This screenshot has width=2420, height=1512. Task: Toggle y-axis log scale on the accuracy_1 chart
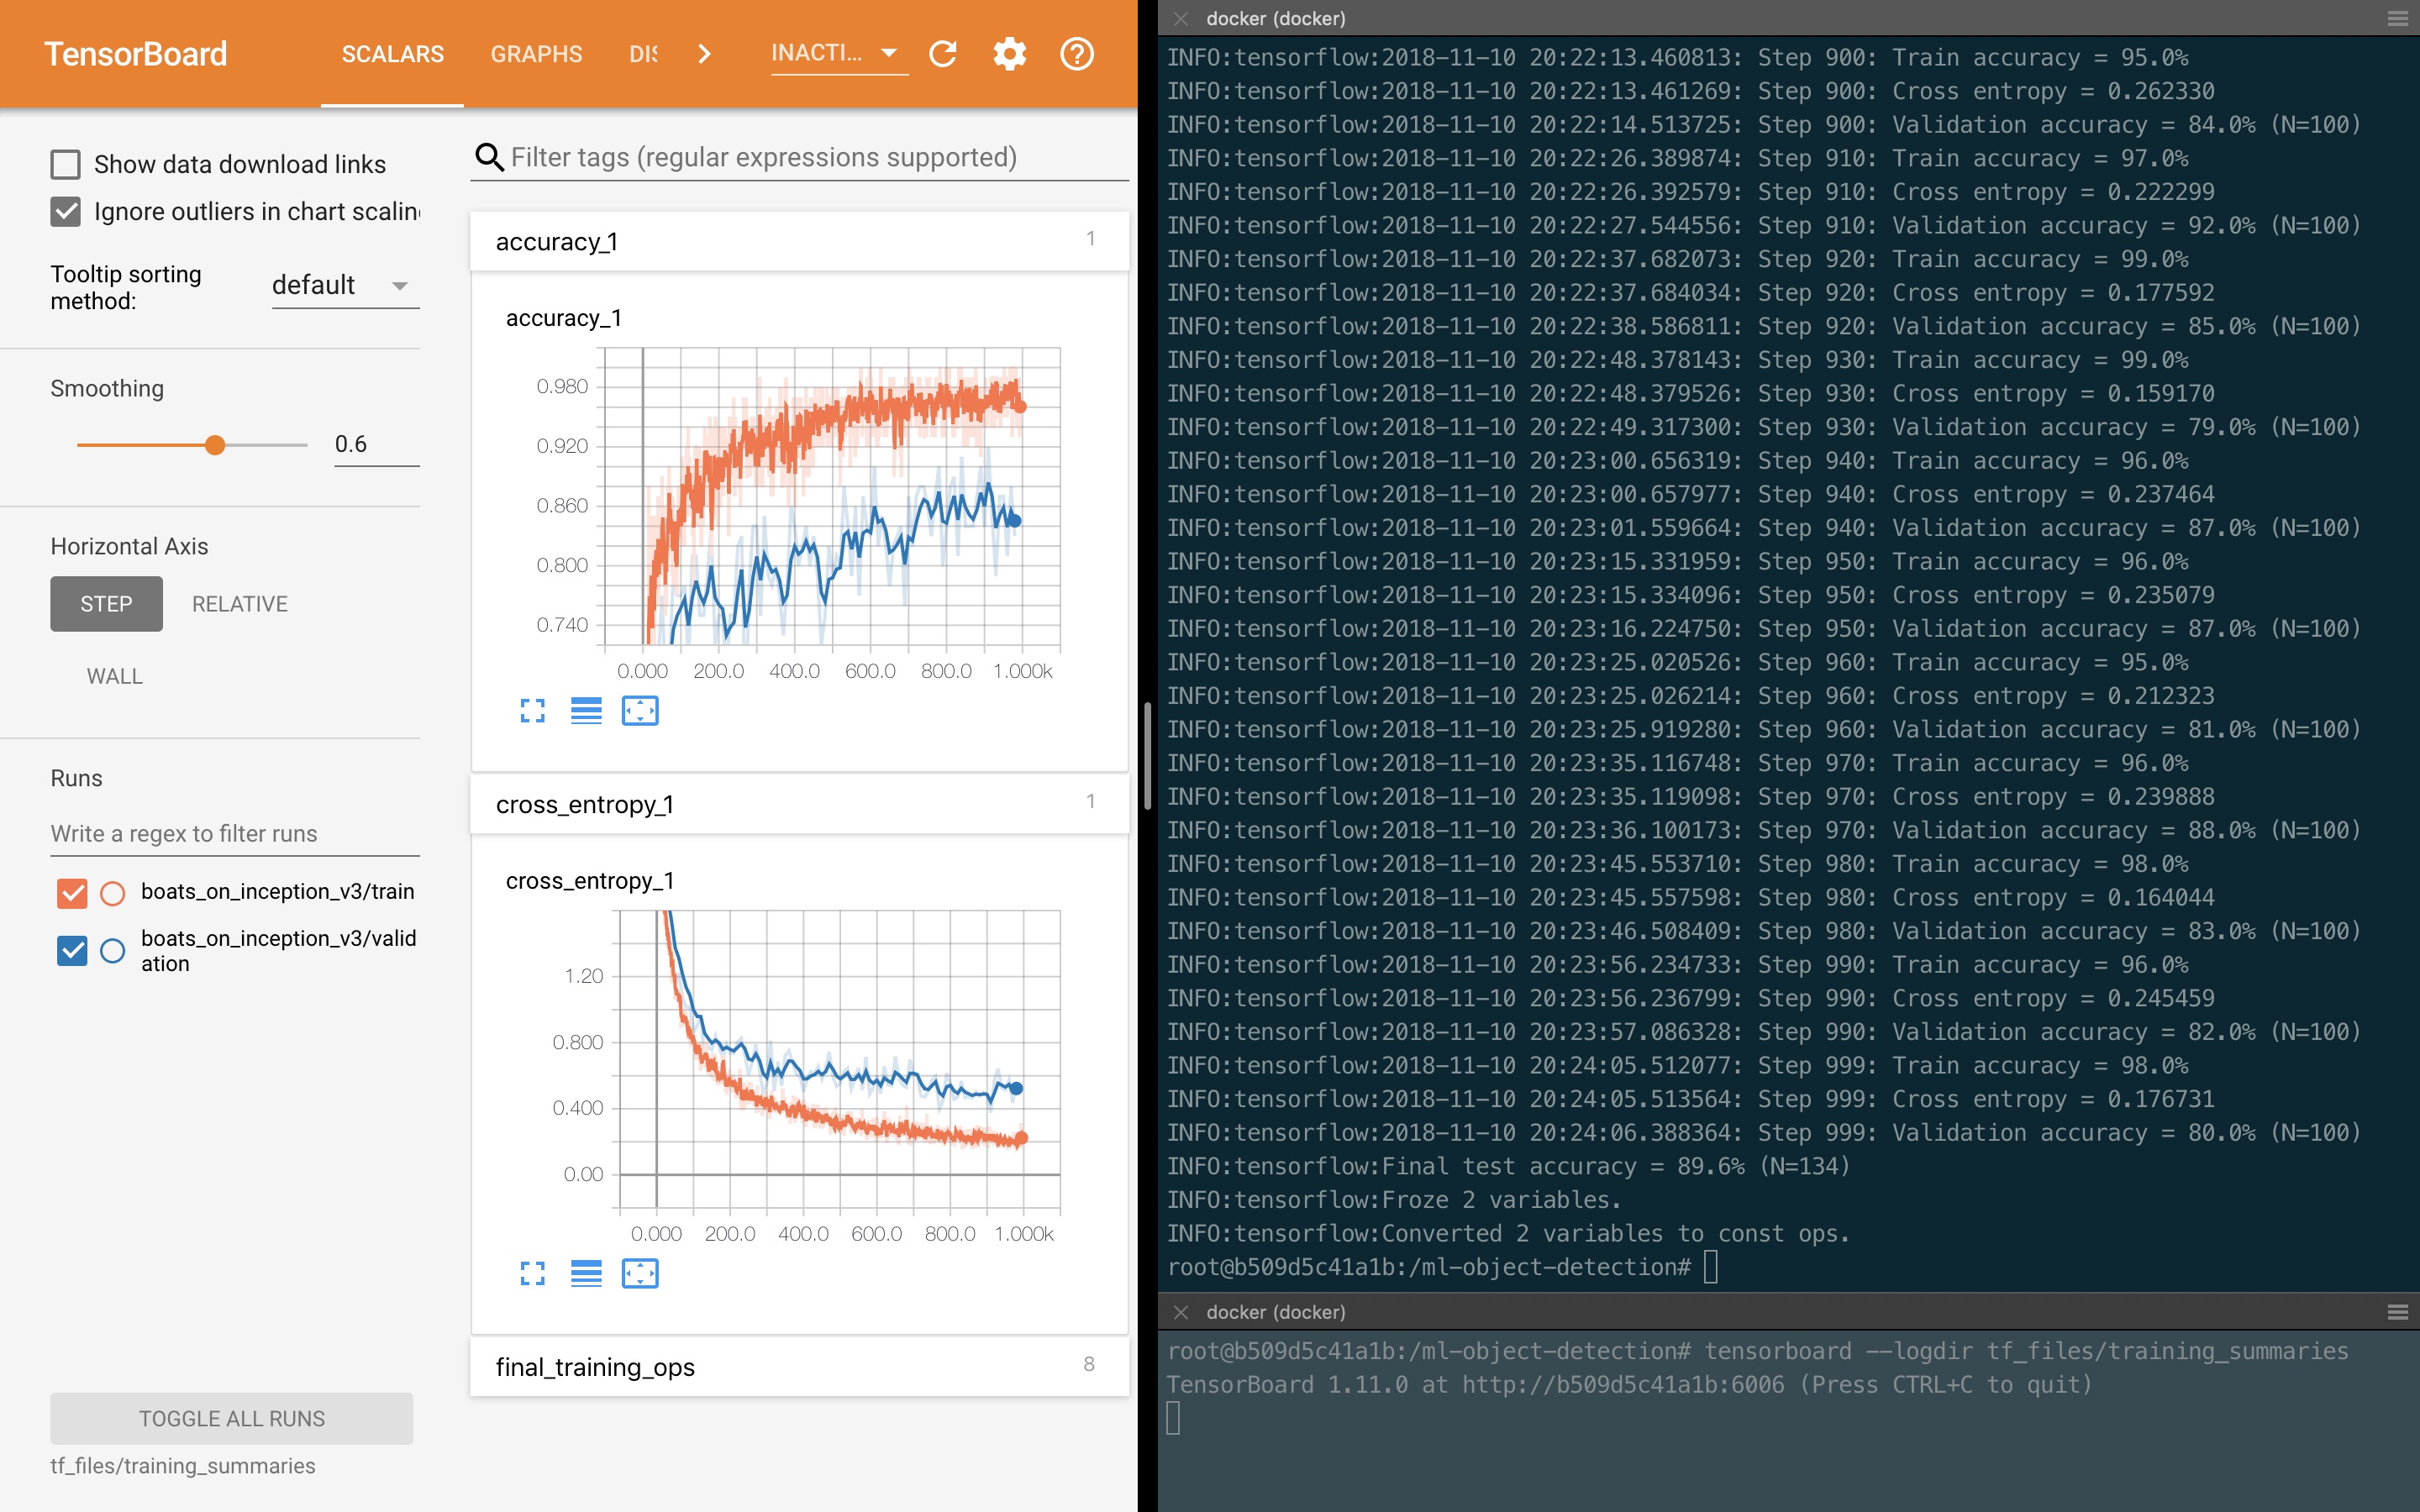(x=586, y=711)
